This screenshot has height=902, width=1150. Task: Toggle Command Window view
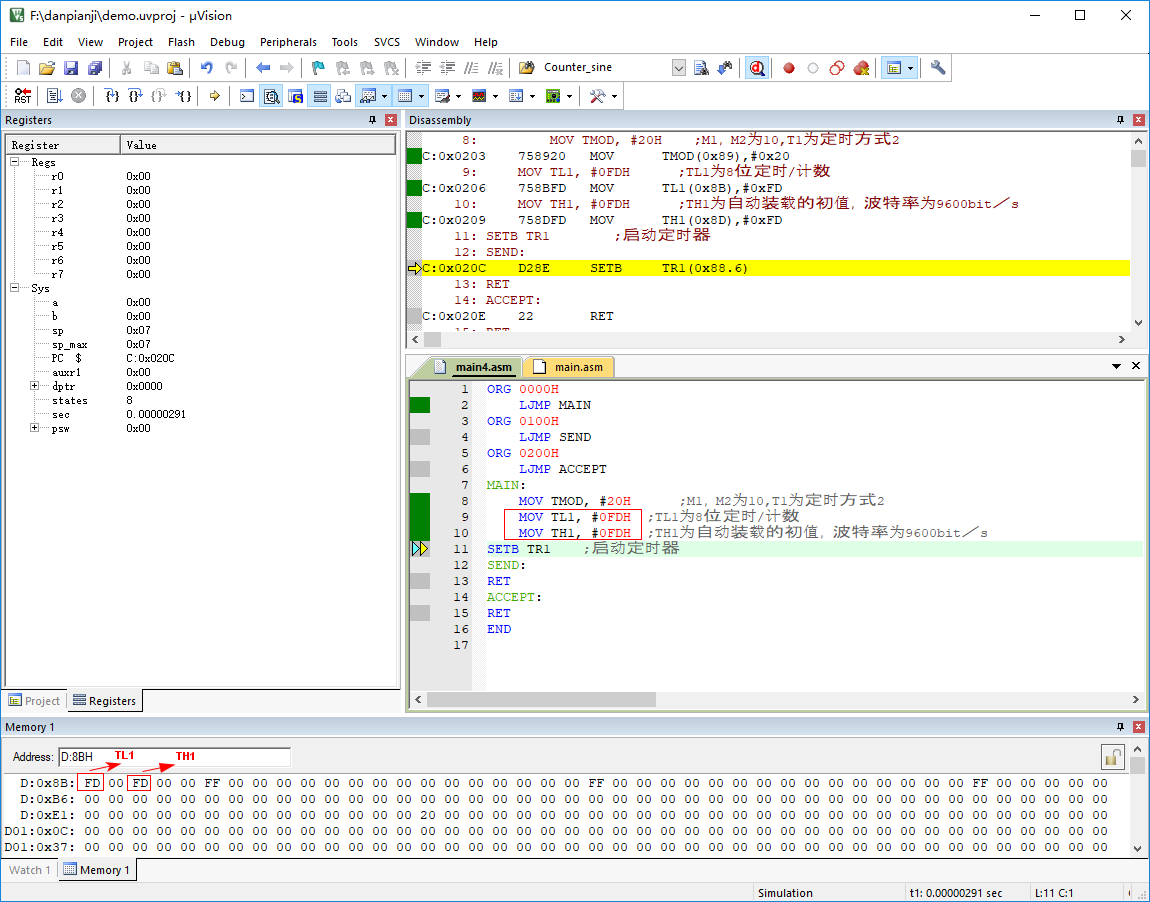(247, 96)
